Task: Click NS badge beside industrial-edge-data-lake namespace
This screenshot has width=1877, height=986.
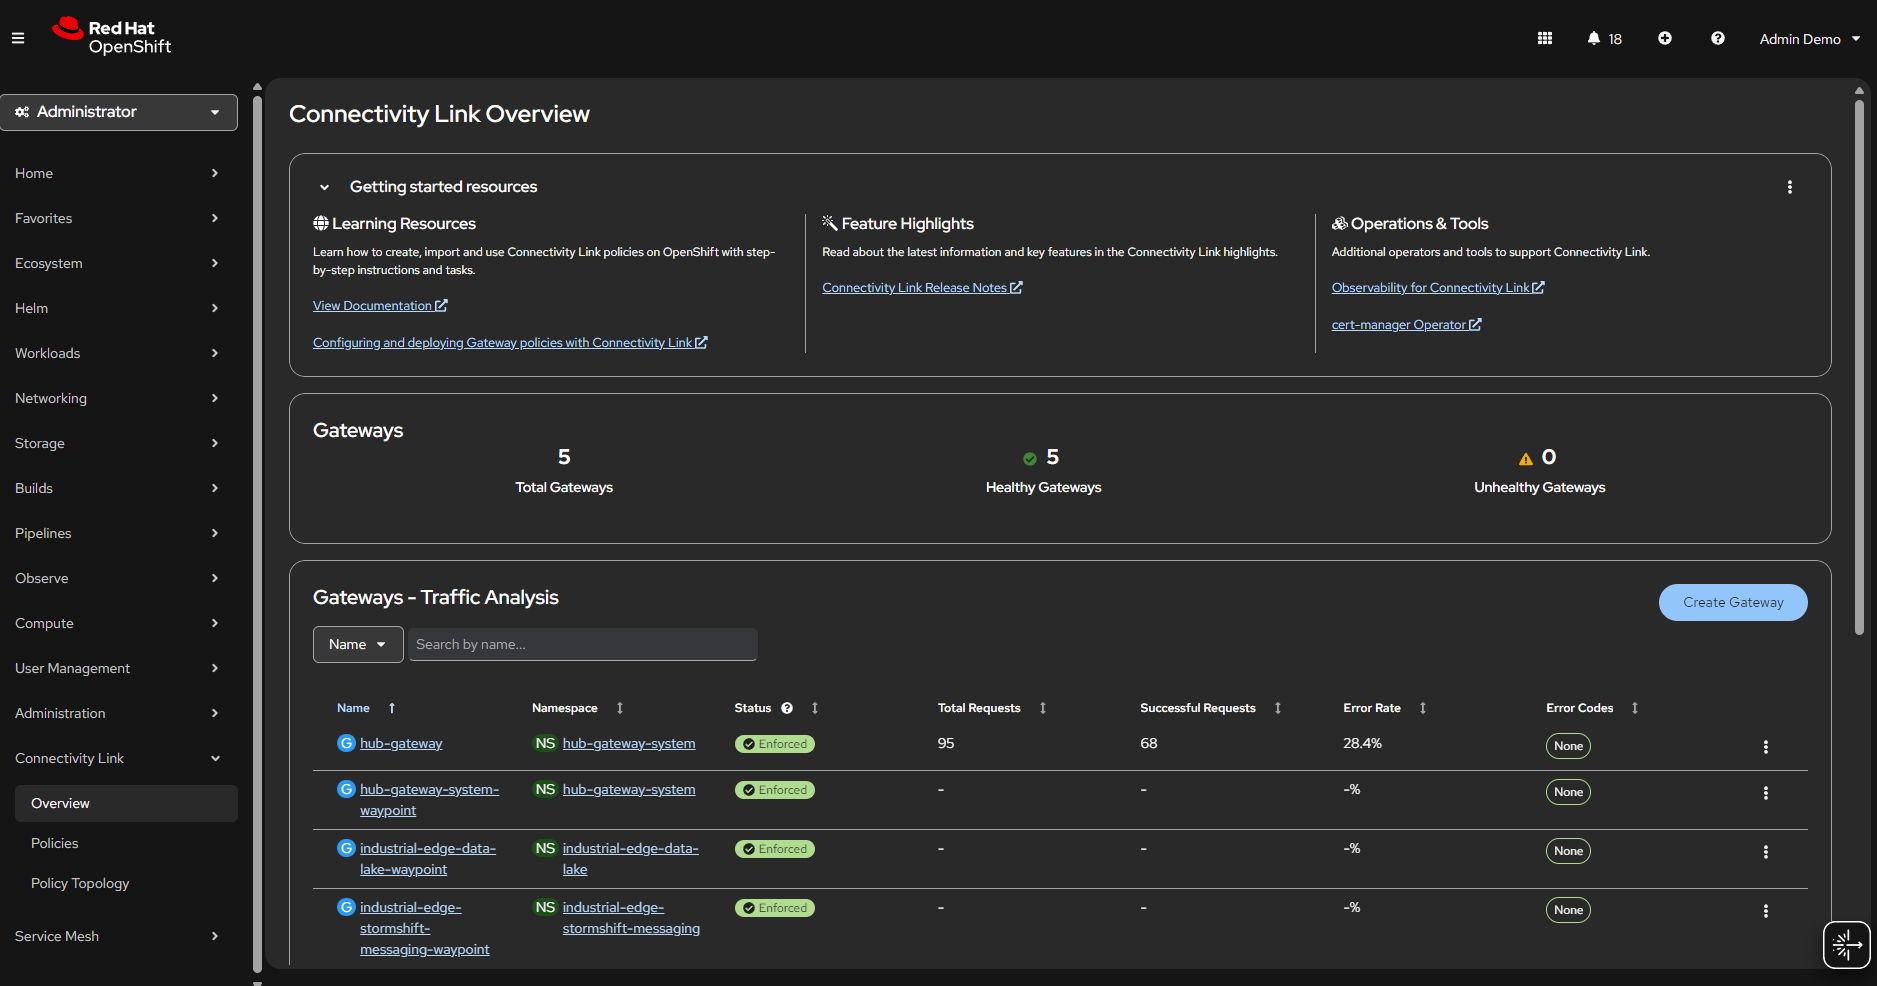Action: tap(545, 848)
